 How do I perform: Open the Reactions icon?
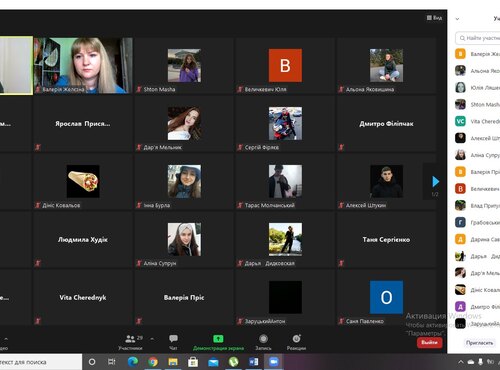(x=296, y=339)
